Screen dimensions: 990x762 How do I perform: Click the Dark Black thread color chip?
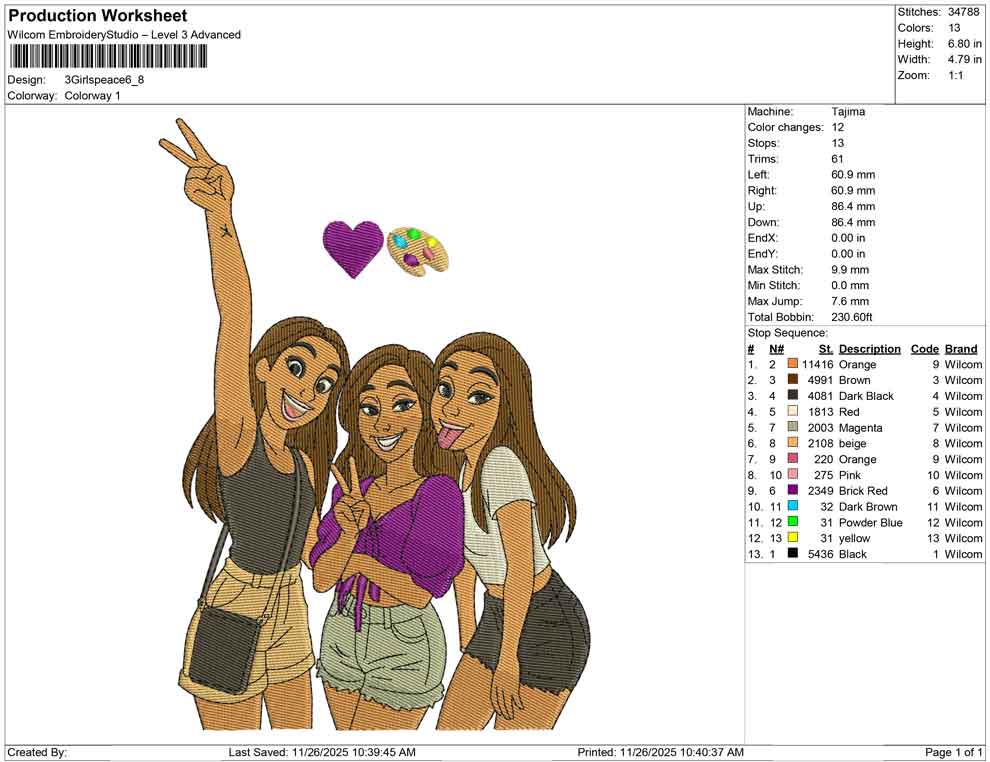pyautogui.click(x=792, y=396)
